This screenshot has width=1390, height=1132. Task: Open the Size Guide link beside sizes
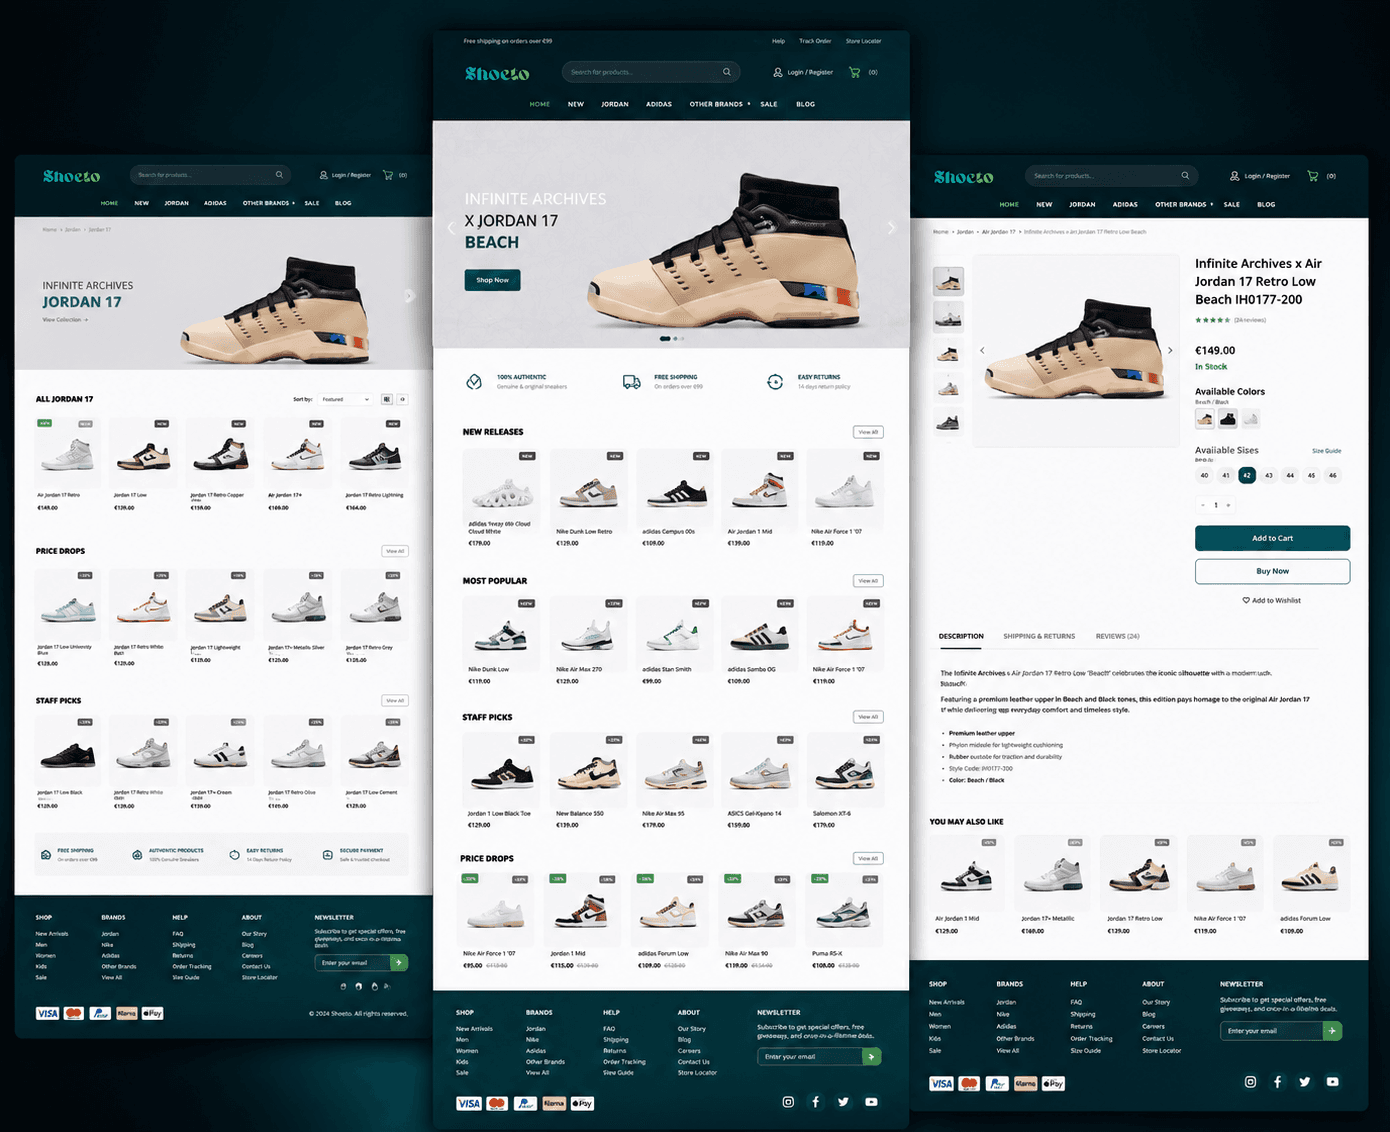[x=1326, y=451]
